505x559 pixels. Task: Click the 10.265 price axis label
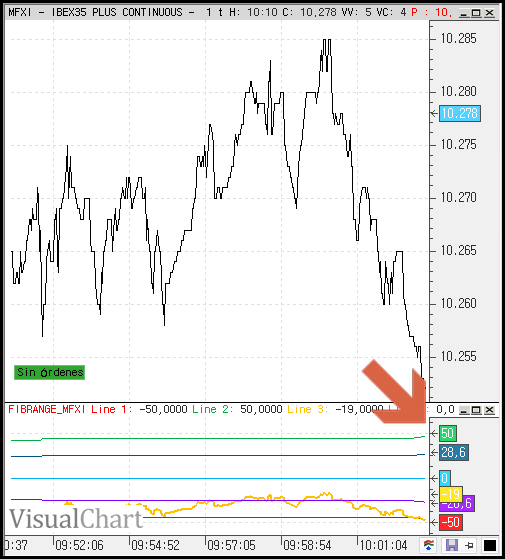(x=458, y=251)
